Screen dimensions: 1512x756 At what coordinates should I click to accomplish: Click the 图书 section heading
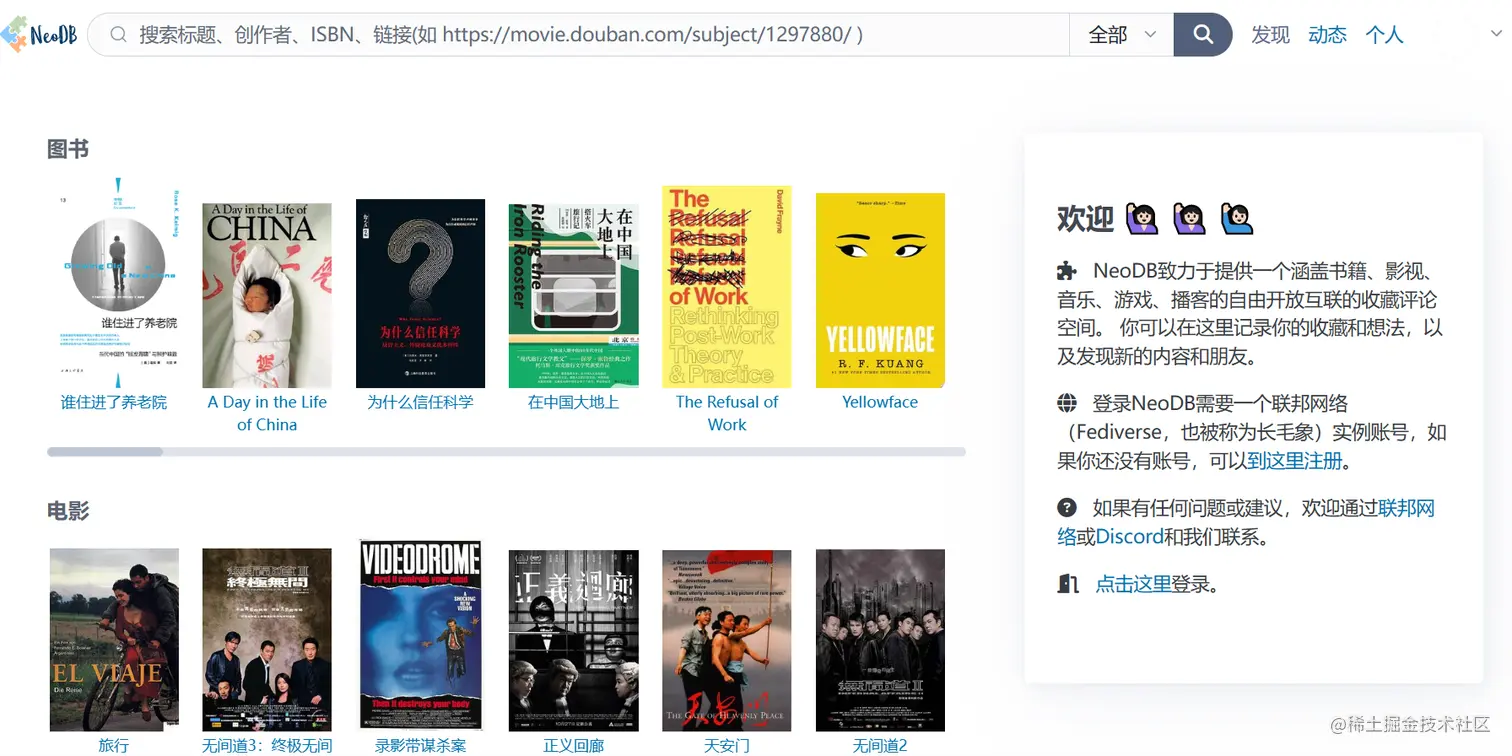pos(68,149)
